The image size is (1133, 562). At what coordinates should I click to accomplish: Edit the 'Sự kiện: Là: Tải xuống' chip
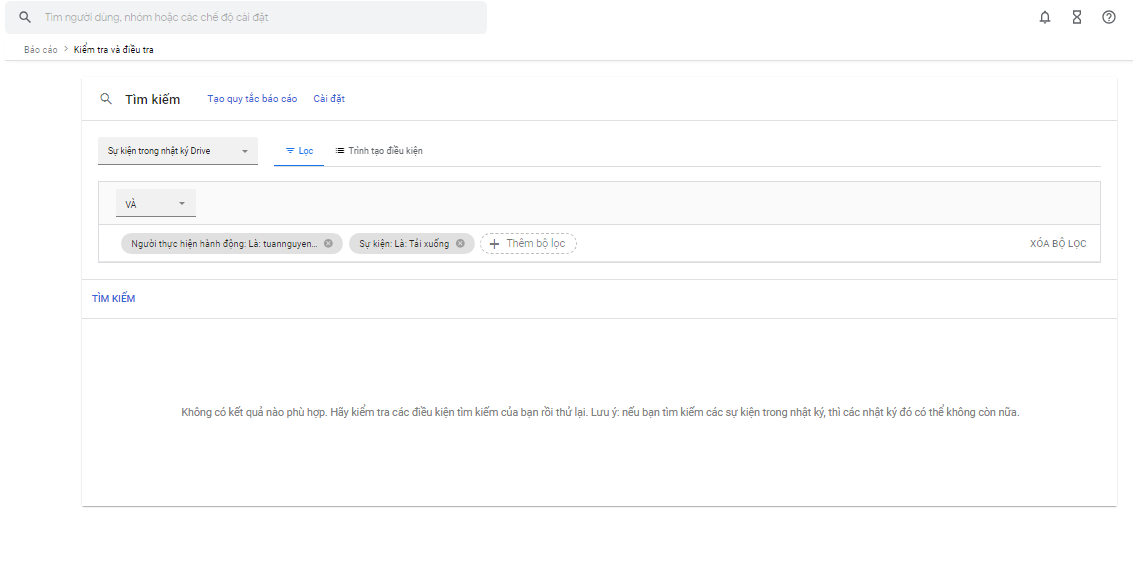tap(404, 243)
